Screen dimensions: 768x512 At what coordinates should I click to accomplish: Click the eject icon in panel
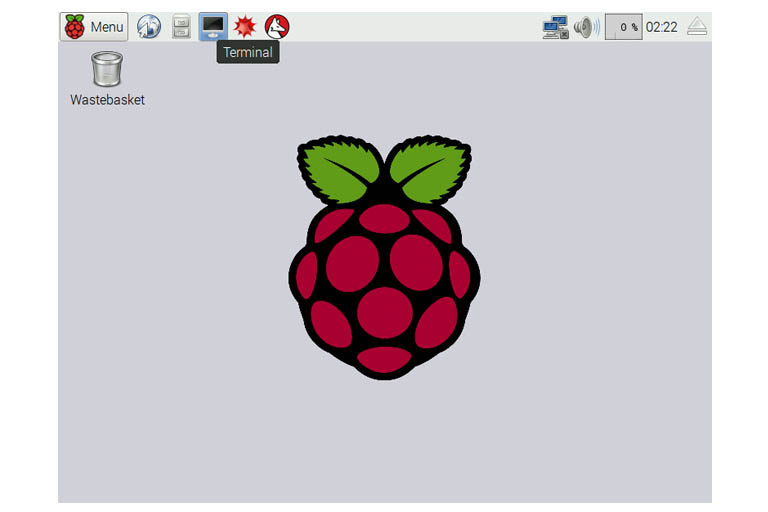pos(696,27)
